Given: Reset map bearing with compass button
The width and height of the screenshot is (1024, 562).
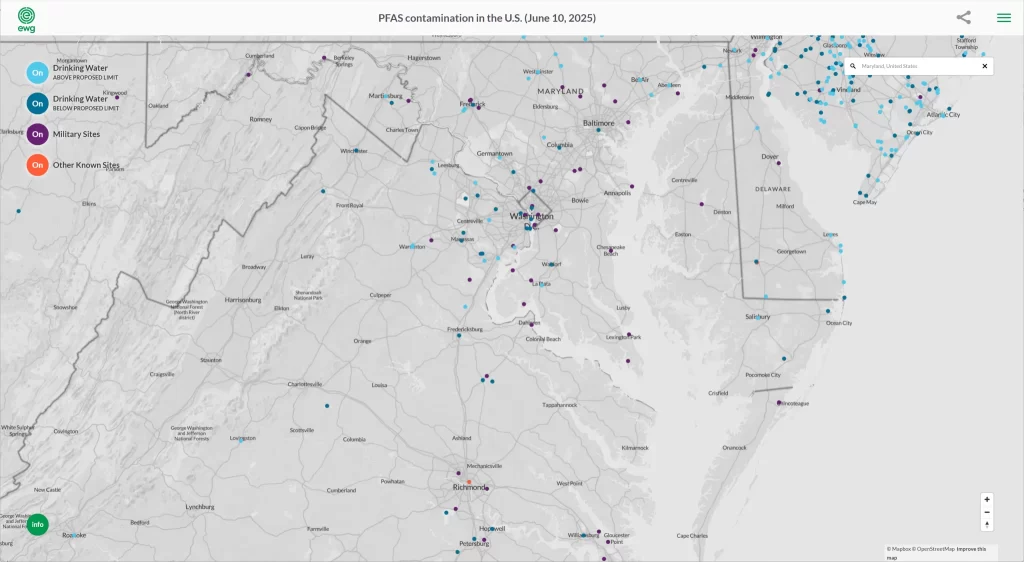Looking at the screenshot, I should [x=987, y=524].
